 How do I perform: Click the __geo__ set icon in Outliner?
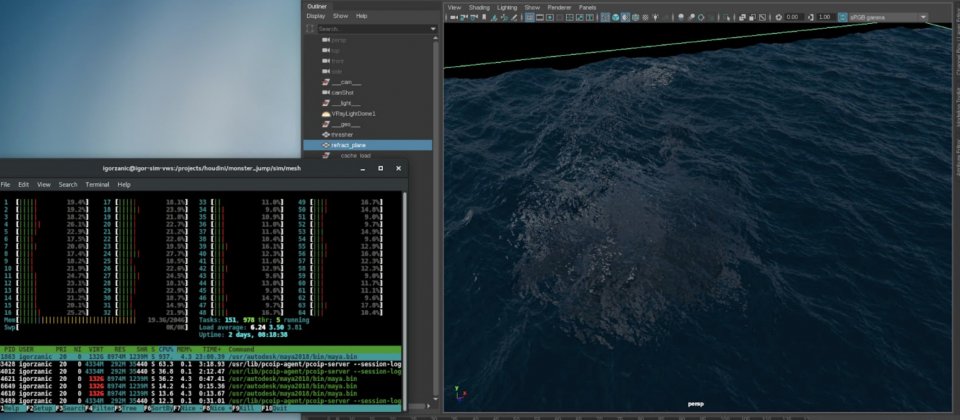326,124
